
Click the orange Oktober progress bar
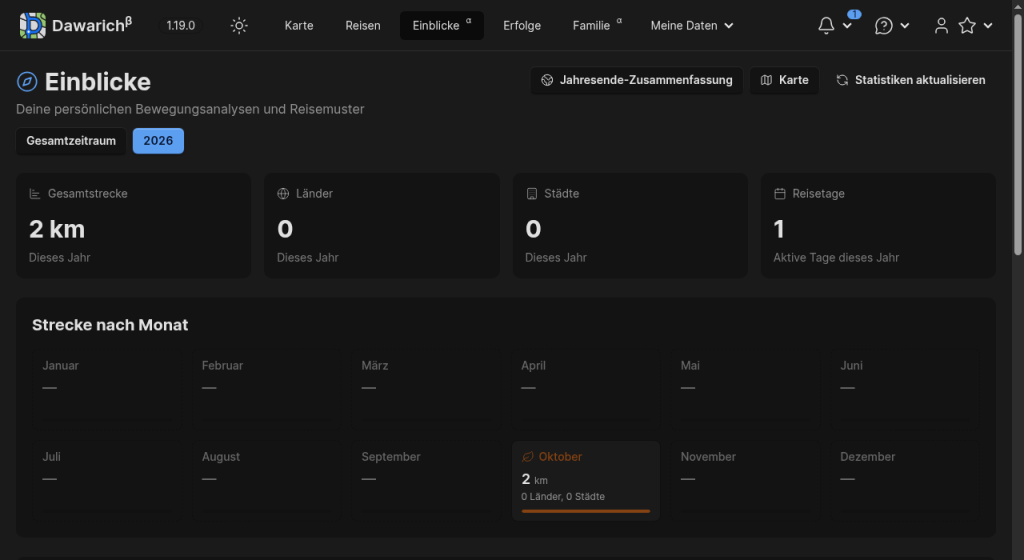click(586, 511)
